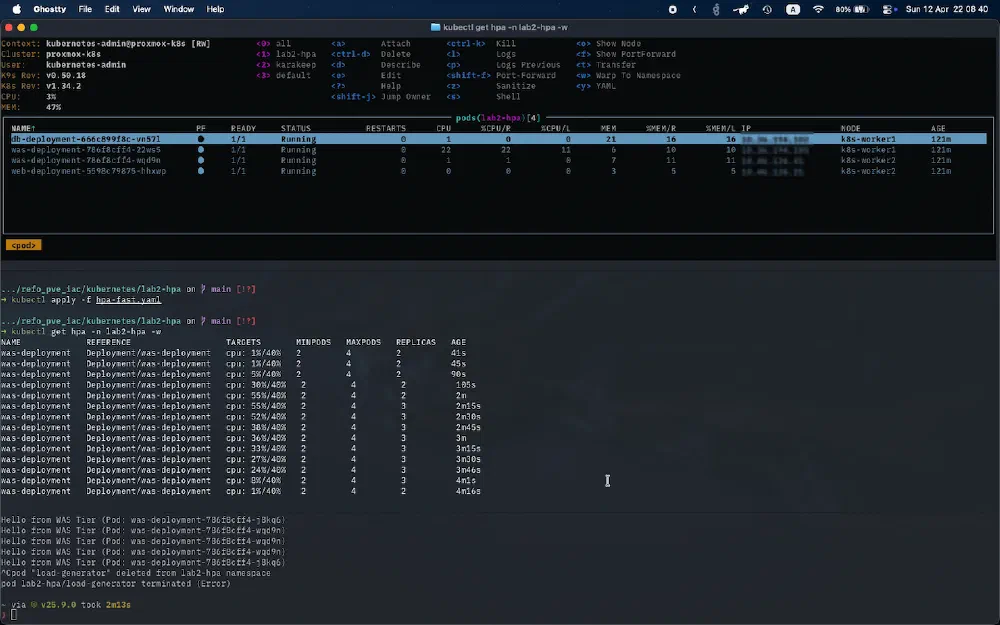Screen dimensions: 1000x625
Task: Sort the pod table by AGE column
Action: 939,129
